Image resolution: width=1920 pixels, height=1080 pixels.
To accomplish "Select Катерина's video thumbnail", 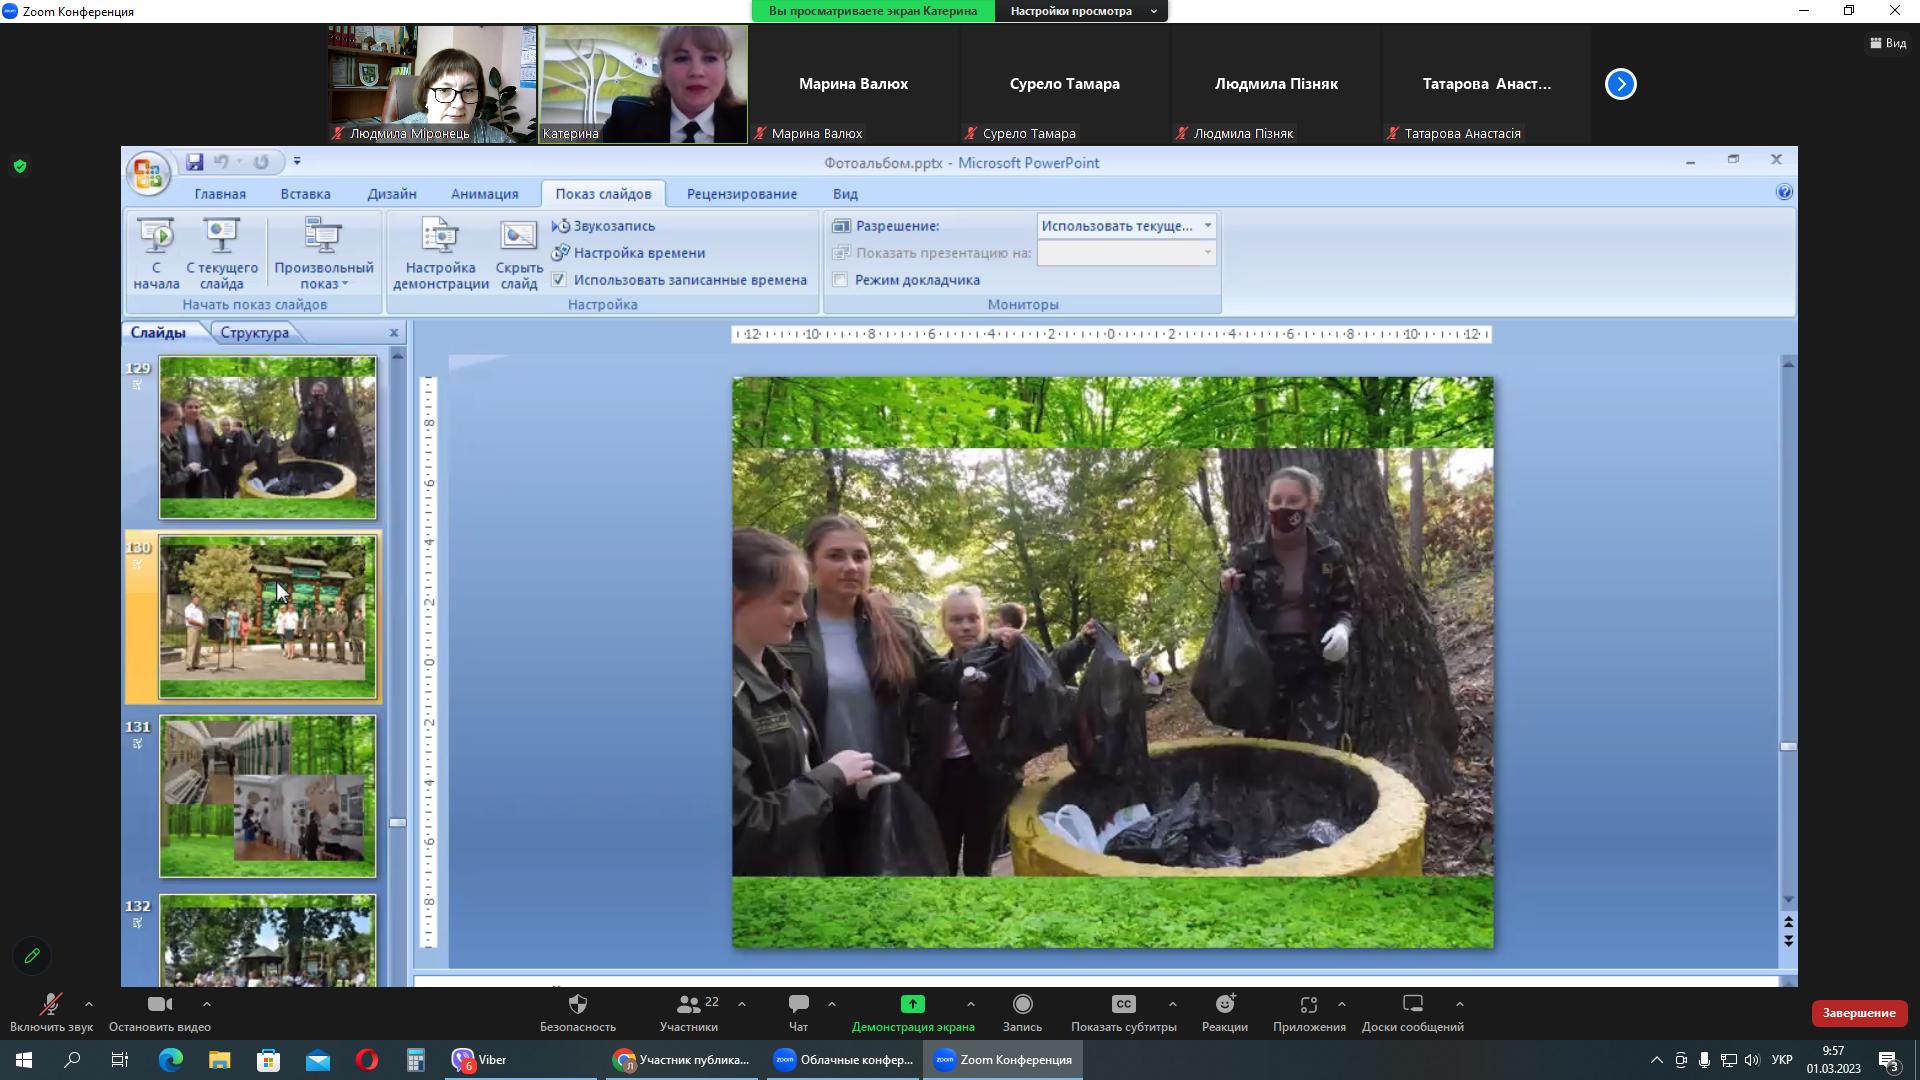I will pos(643,84).
